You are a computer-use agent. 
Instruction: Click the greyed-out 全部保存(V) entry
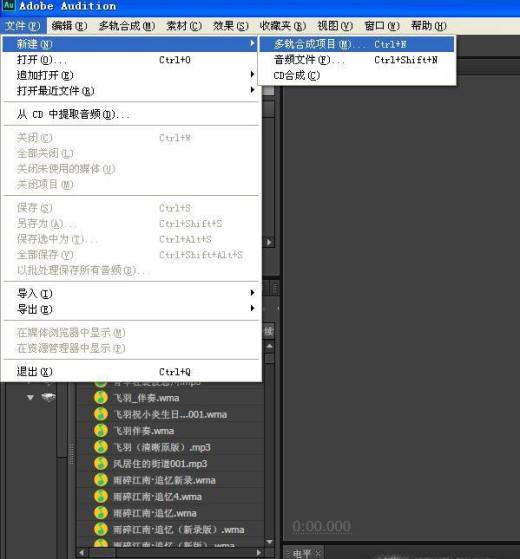click(130, 255)
